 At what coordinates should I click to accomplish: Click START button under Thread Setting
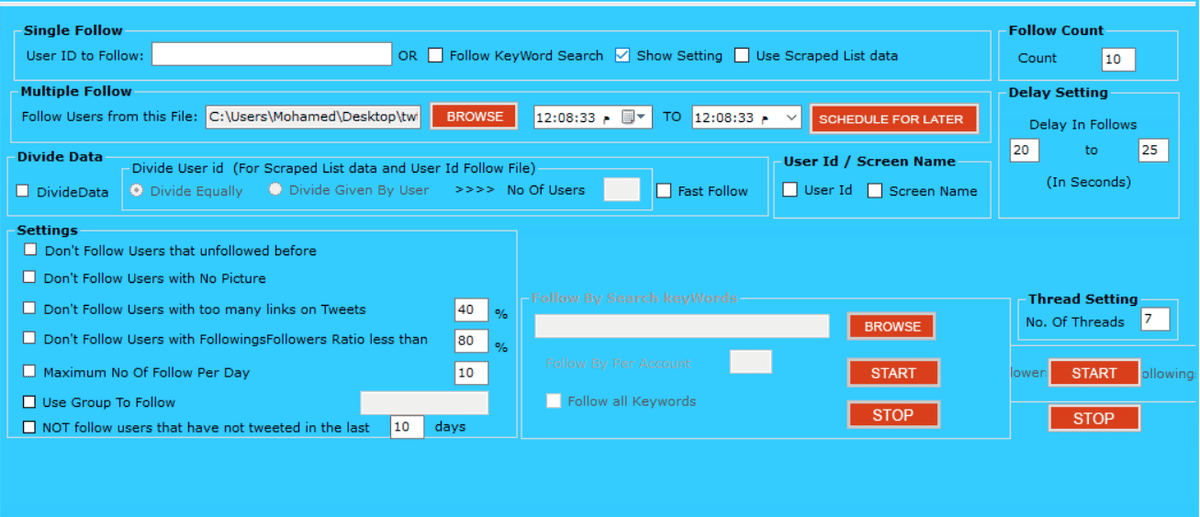1094,373
